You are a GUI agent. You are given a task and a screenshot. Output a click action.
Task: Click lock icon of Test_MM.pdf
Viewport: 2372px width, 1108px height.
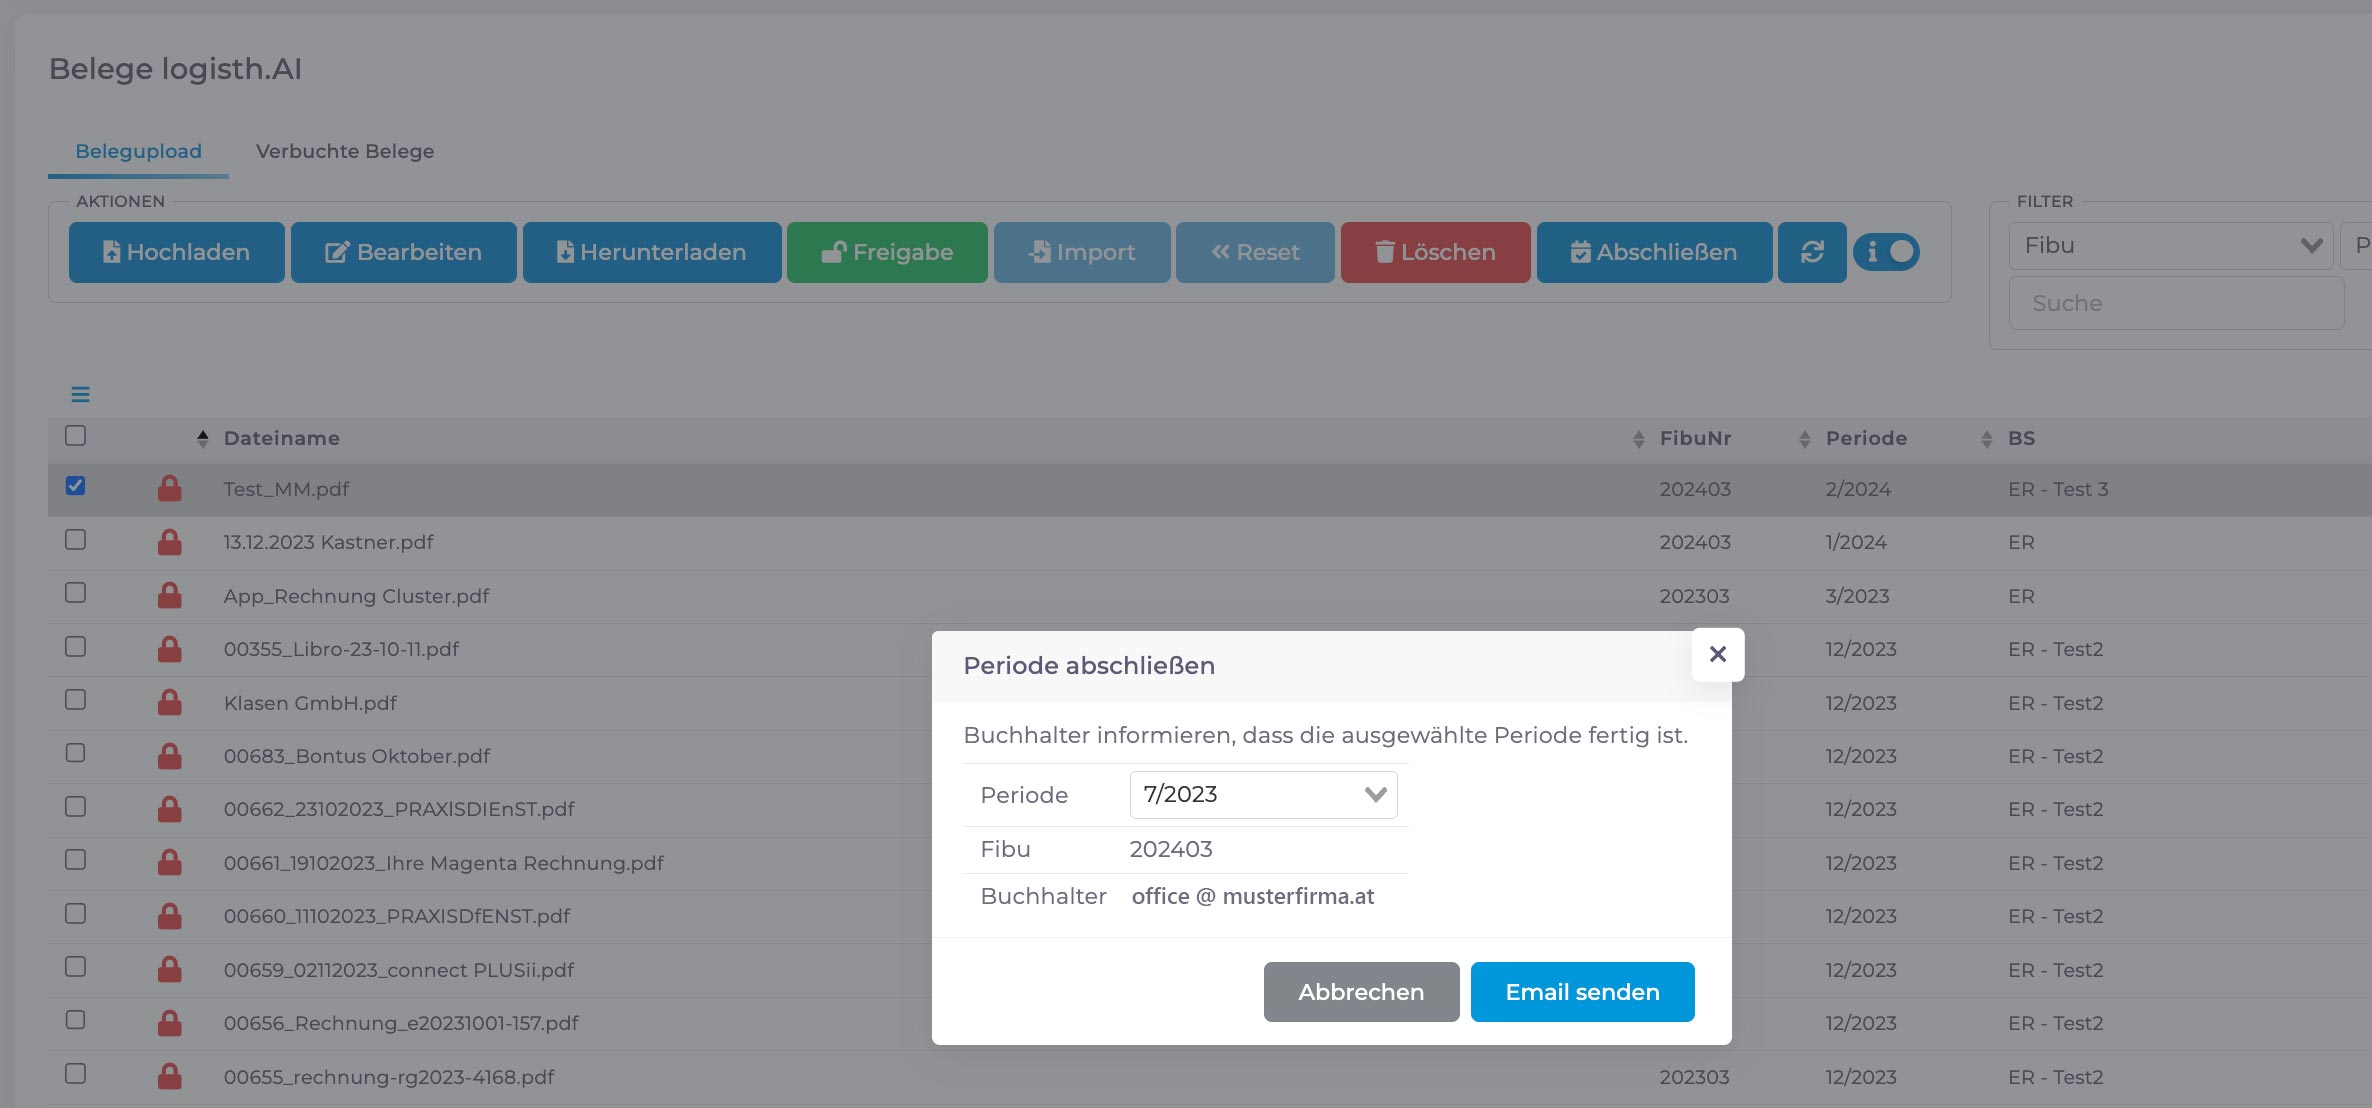tap(170, 488)
